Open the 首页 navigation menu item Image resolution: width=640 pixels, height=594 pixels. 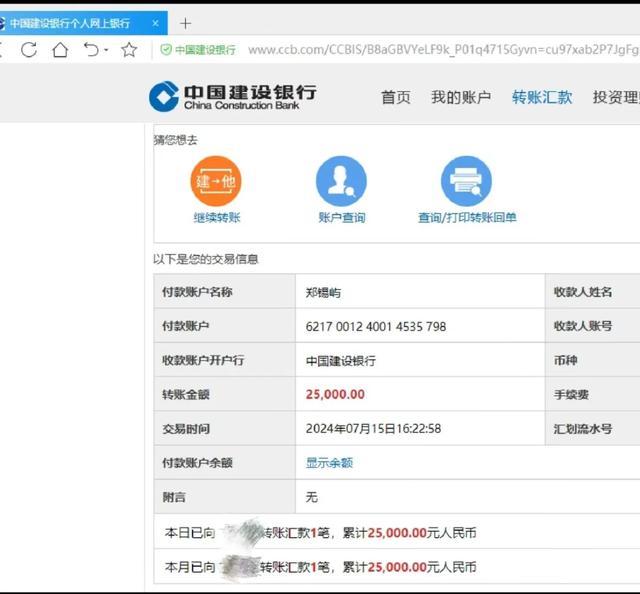[x=395, y=97]
